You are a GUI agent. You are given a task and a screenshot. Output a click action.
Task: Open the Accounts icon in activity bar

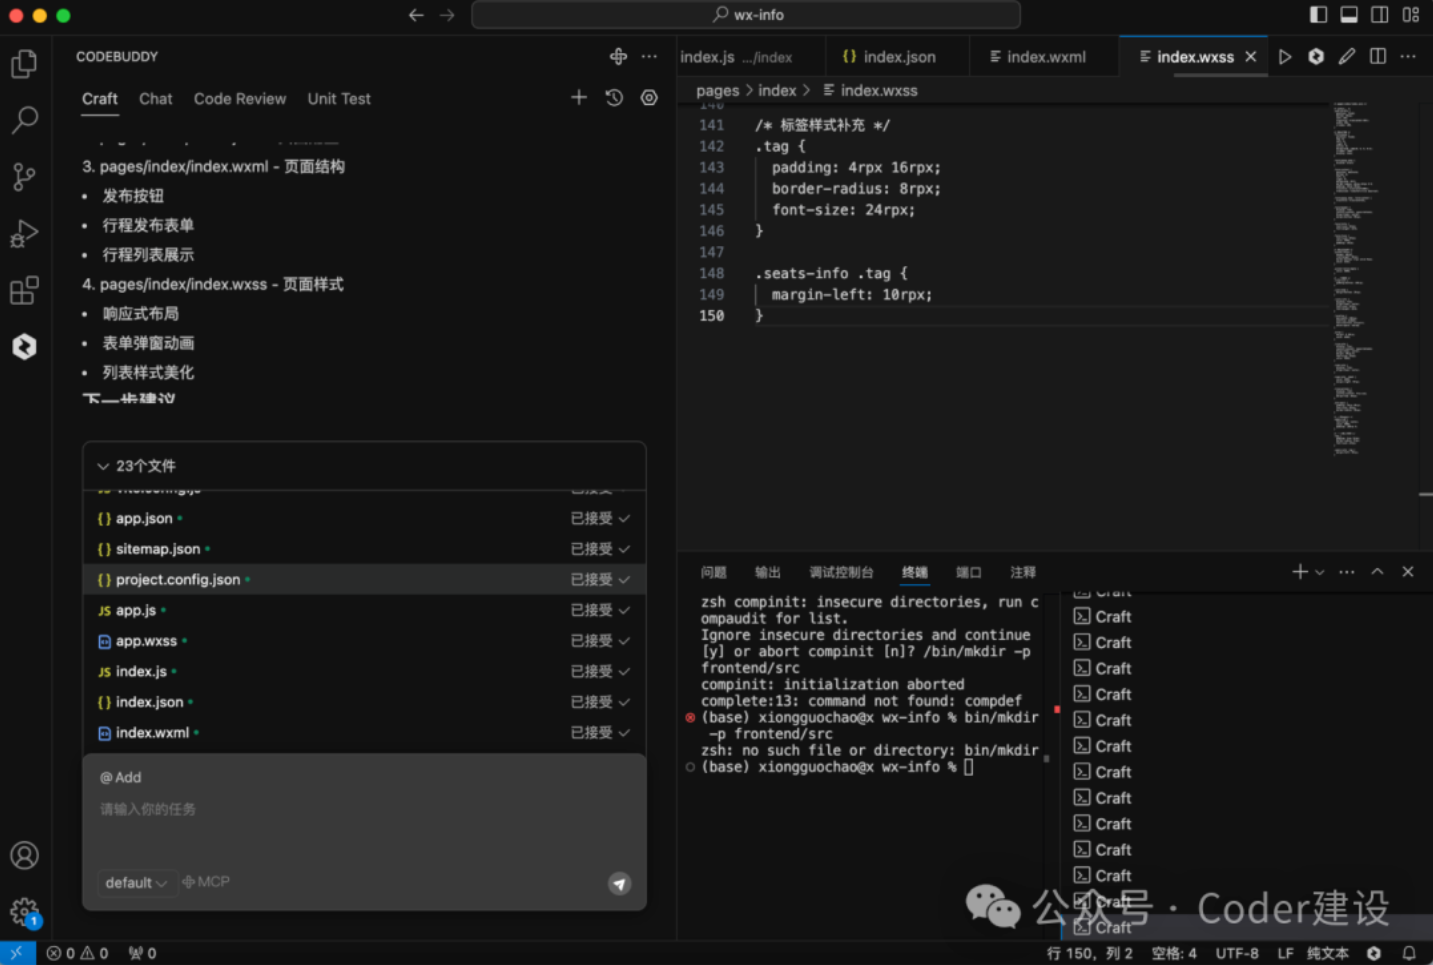click(24, 856)
